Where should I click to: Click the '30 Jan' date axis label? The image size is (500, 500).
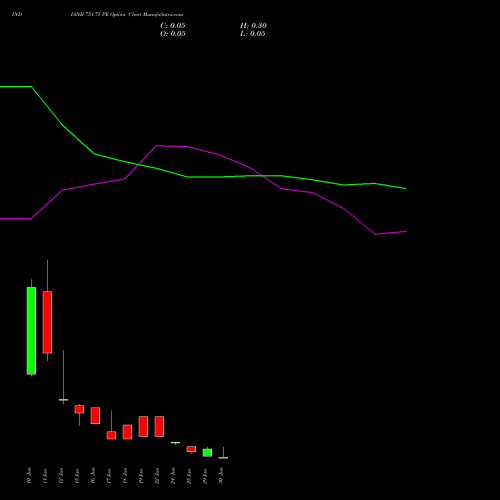click(x=221, y=476)
